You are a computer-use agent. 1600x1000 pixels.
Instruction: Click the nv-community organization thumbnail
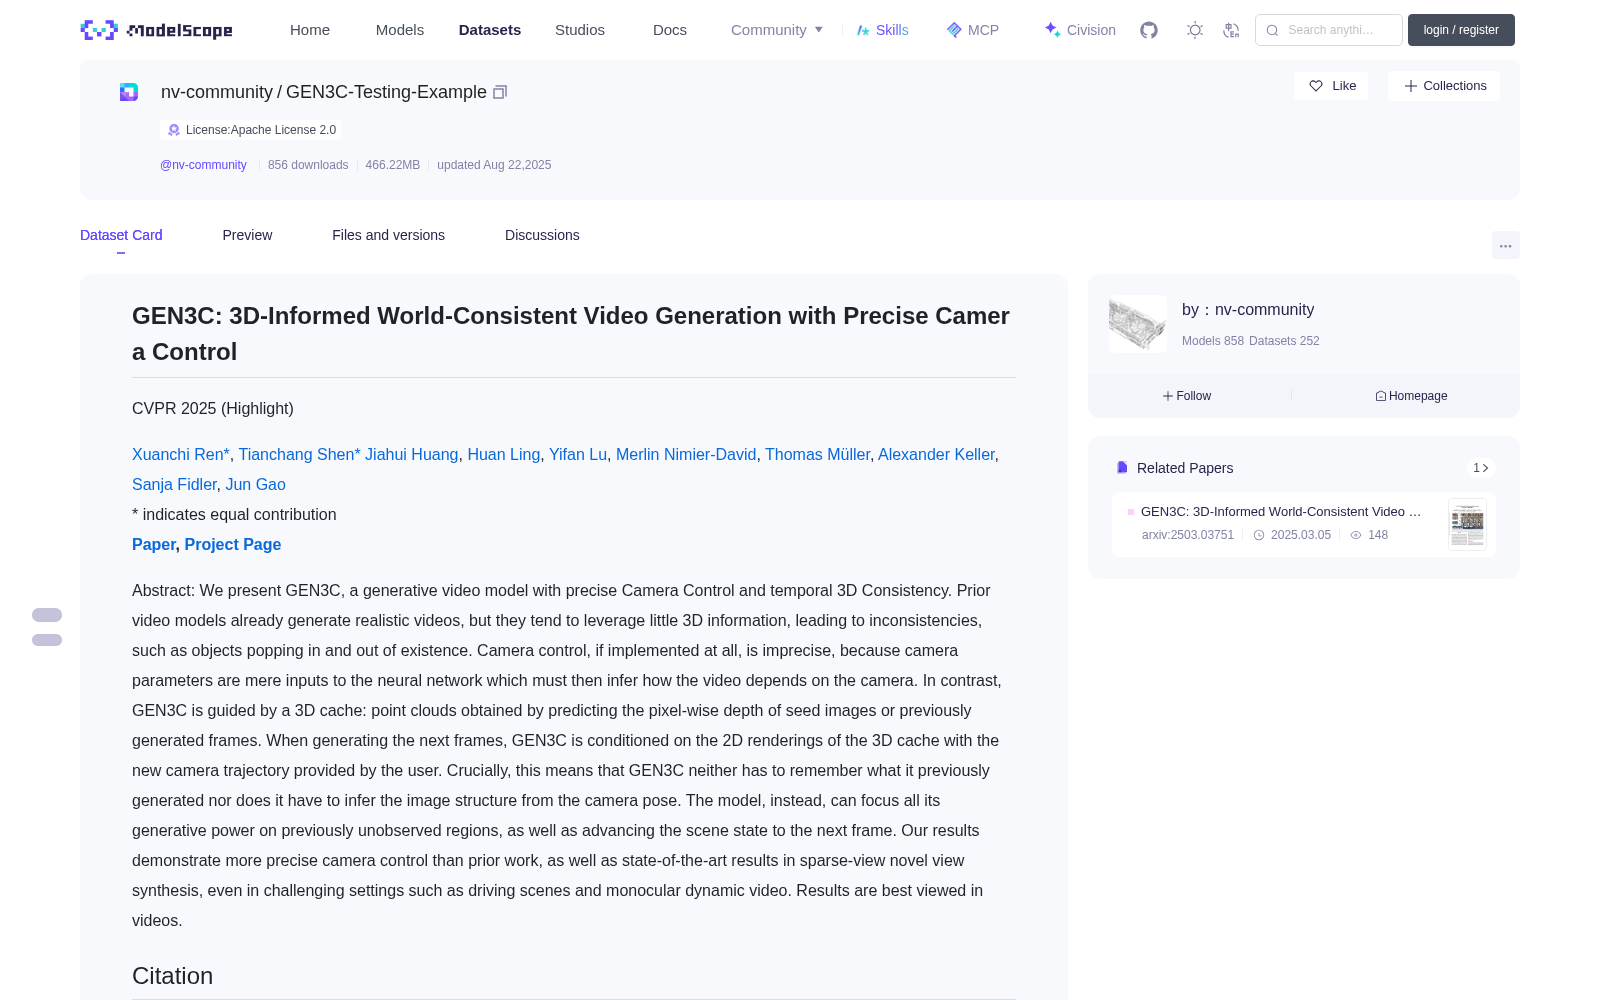pos(1138,323)
